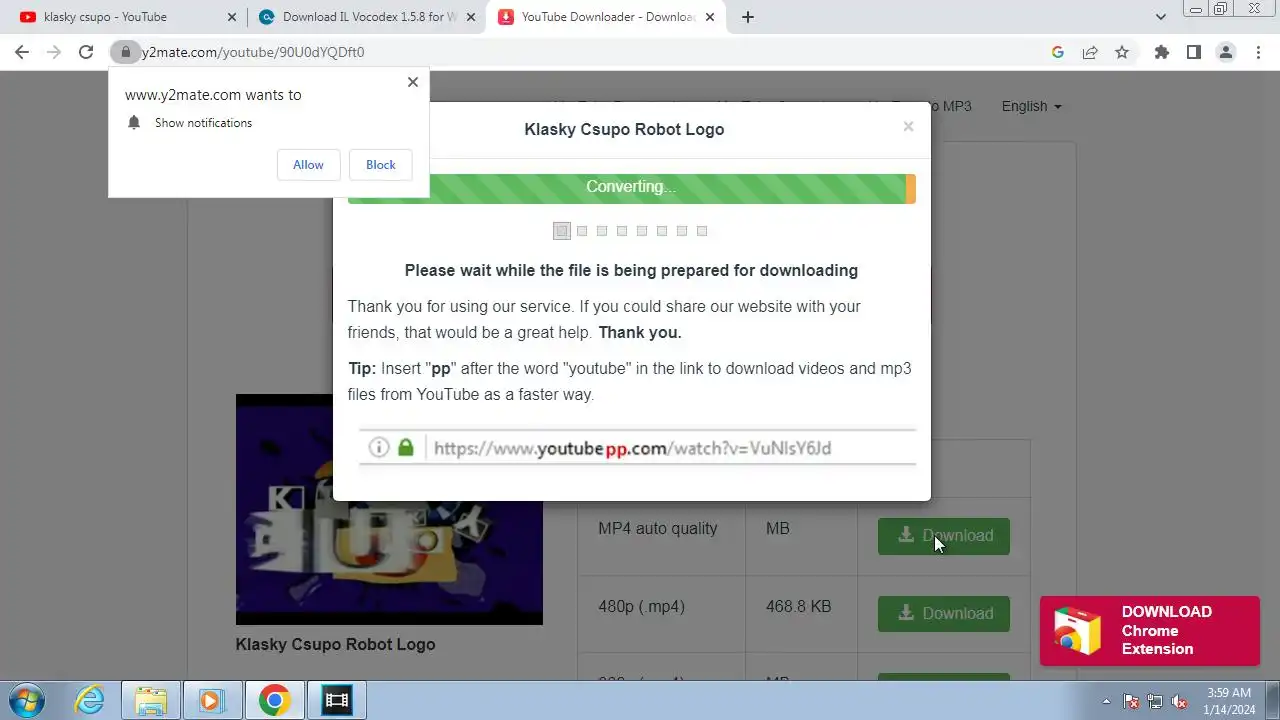Dismiss the notification permission popup
The height and width of the screenshot is (720, 1280).
coord(412,82)
